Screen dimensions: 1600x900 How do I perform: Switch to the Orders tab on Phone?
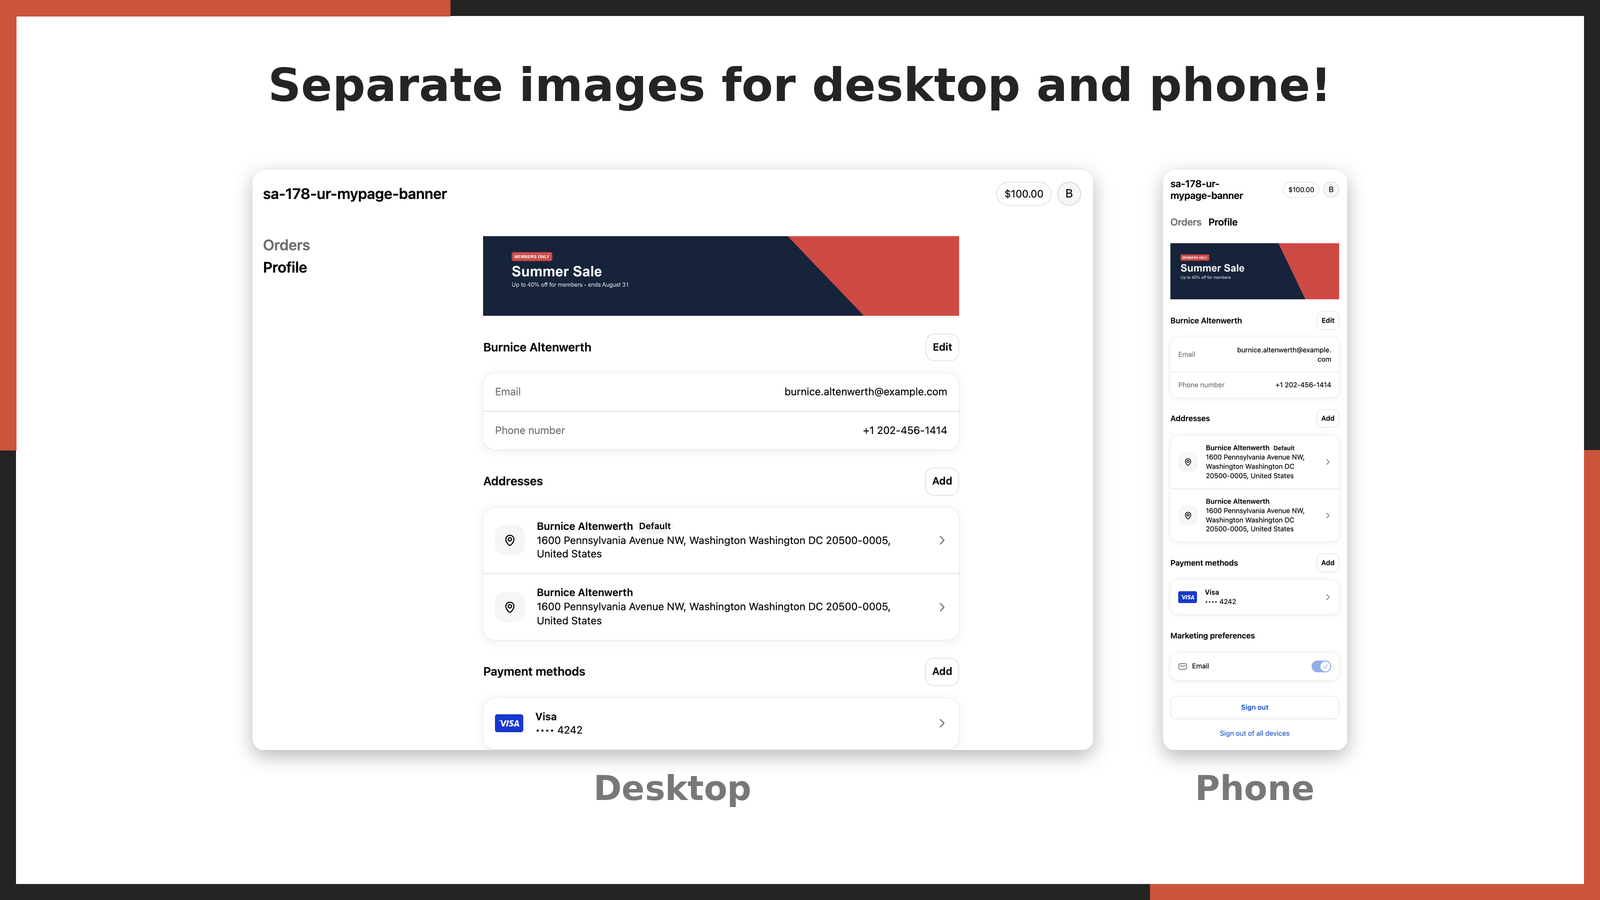[x=1186, y=222]
